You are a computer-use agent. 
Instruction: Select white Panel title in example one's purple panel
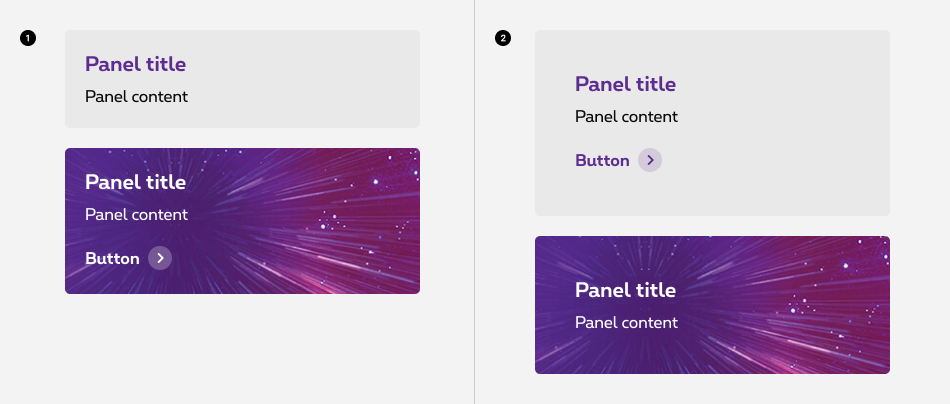[135, 182]
